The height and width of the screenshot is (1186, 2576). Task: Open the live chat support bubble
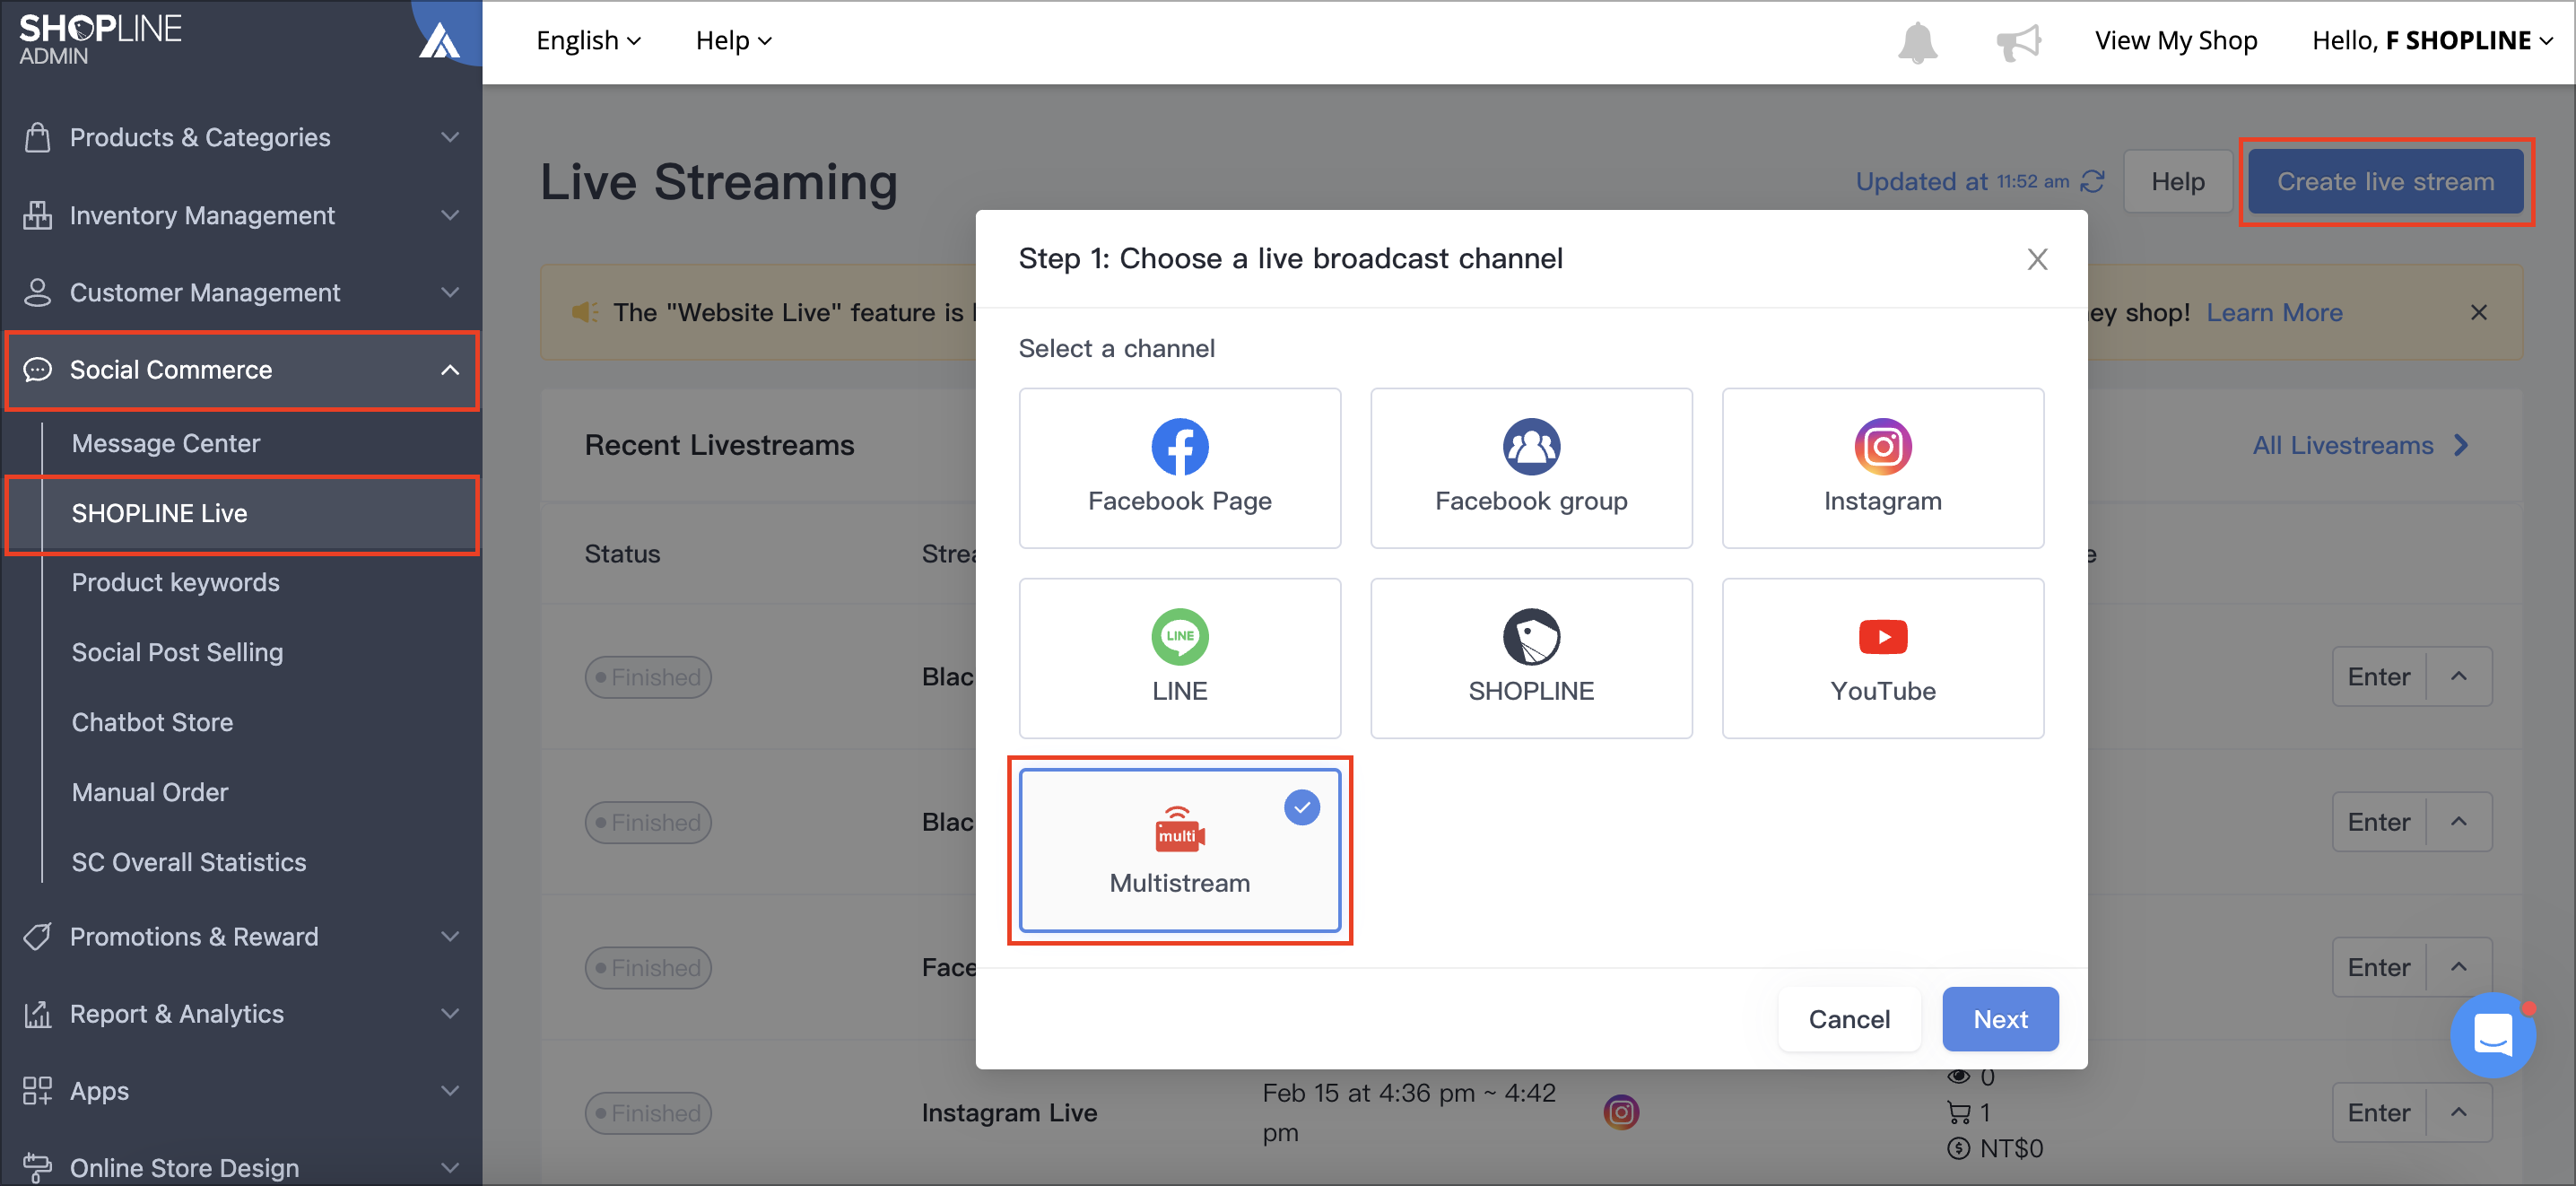pyautogui.click(x=2492, y=1035)
